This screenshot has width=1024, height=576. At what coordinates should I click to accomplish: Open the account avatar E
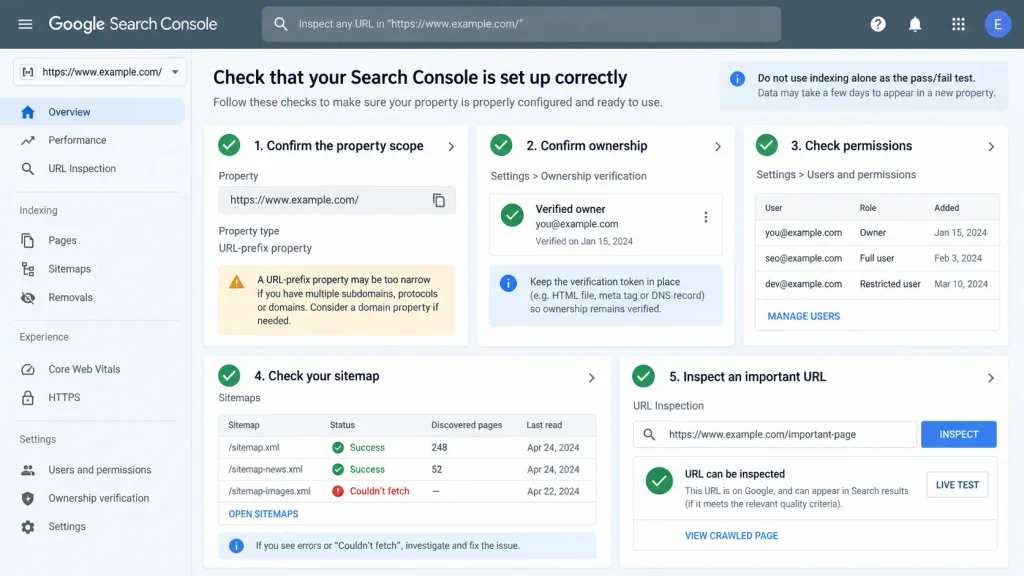997,24
